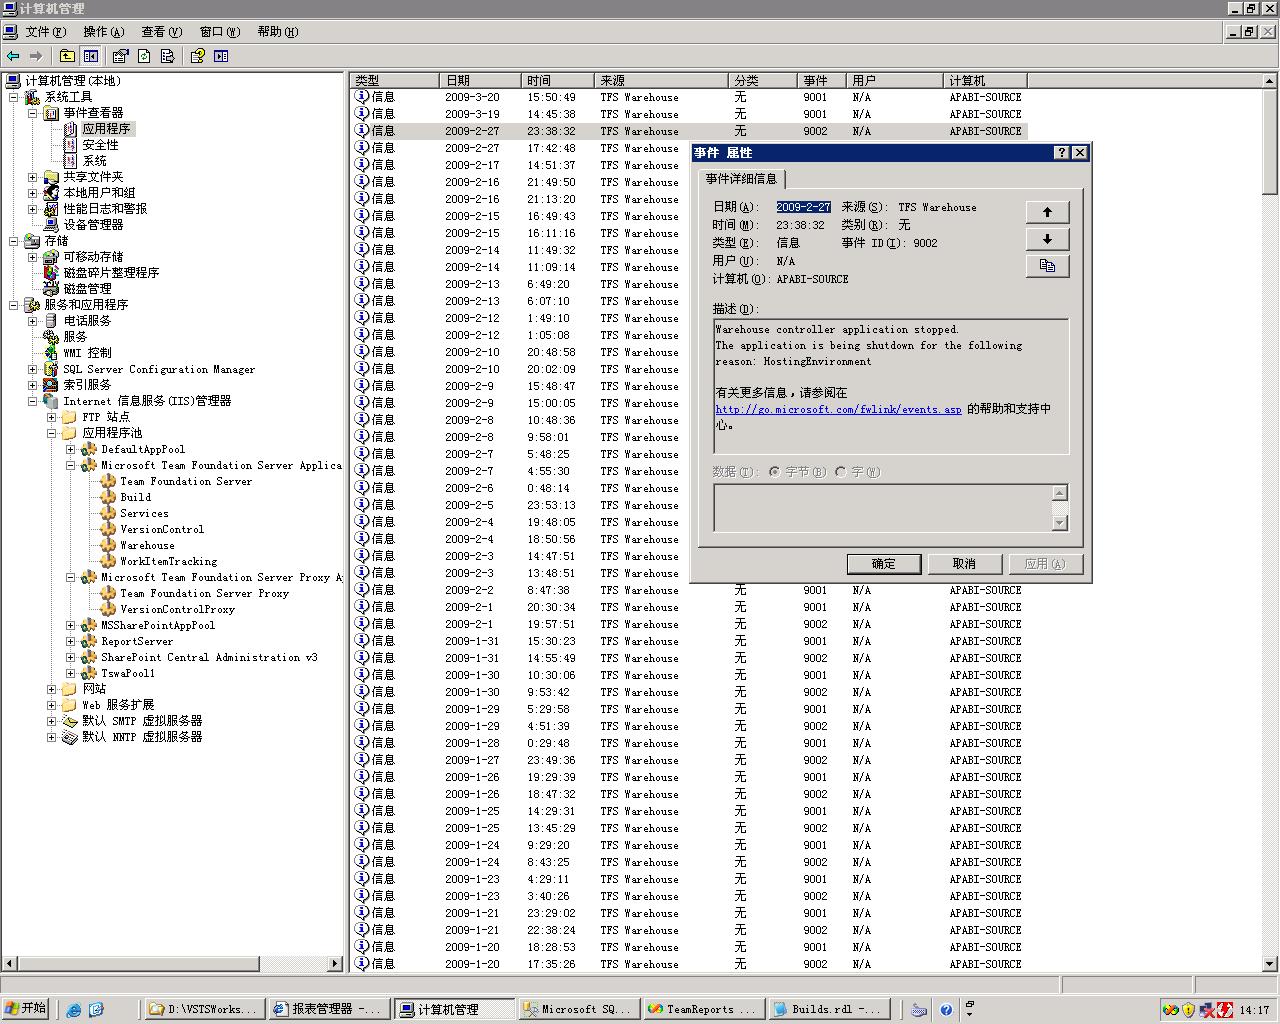Select the 2009-1-20 17:35:26 event row
Screen dimensions: 1280x1024
[x=690, y=964]
